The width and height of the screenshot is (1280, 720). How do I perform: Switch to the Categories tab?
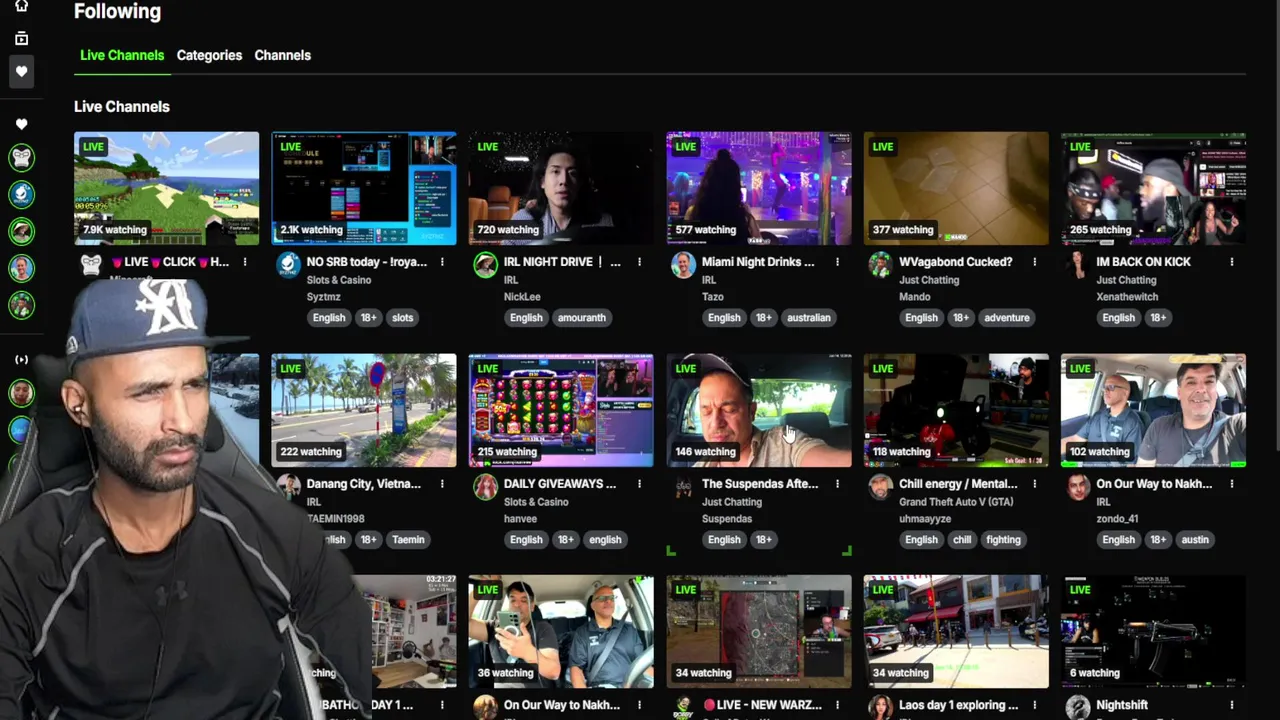(x=209, y=55)
